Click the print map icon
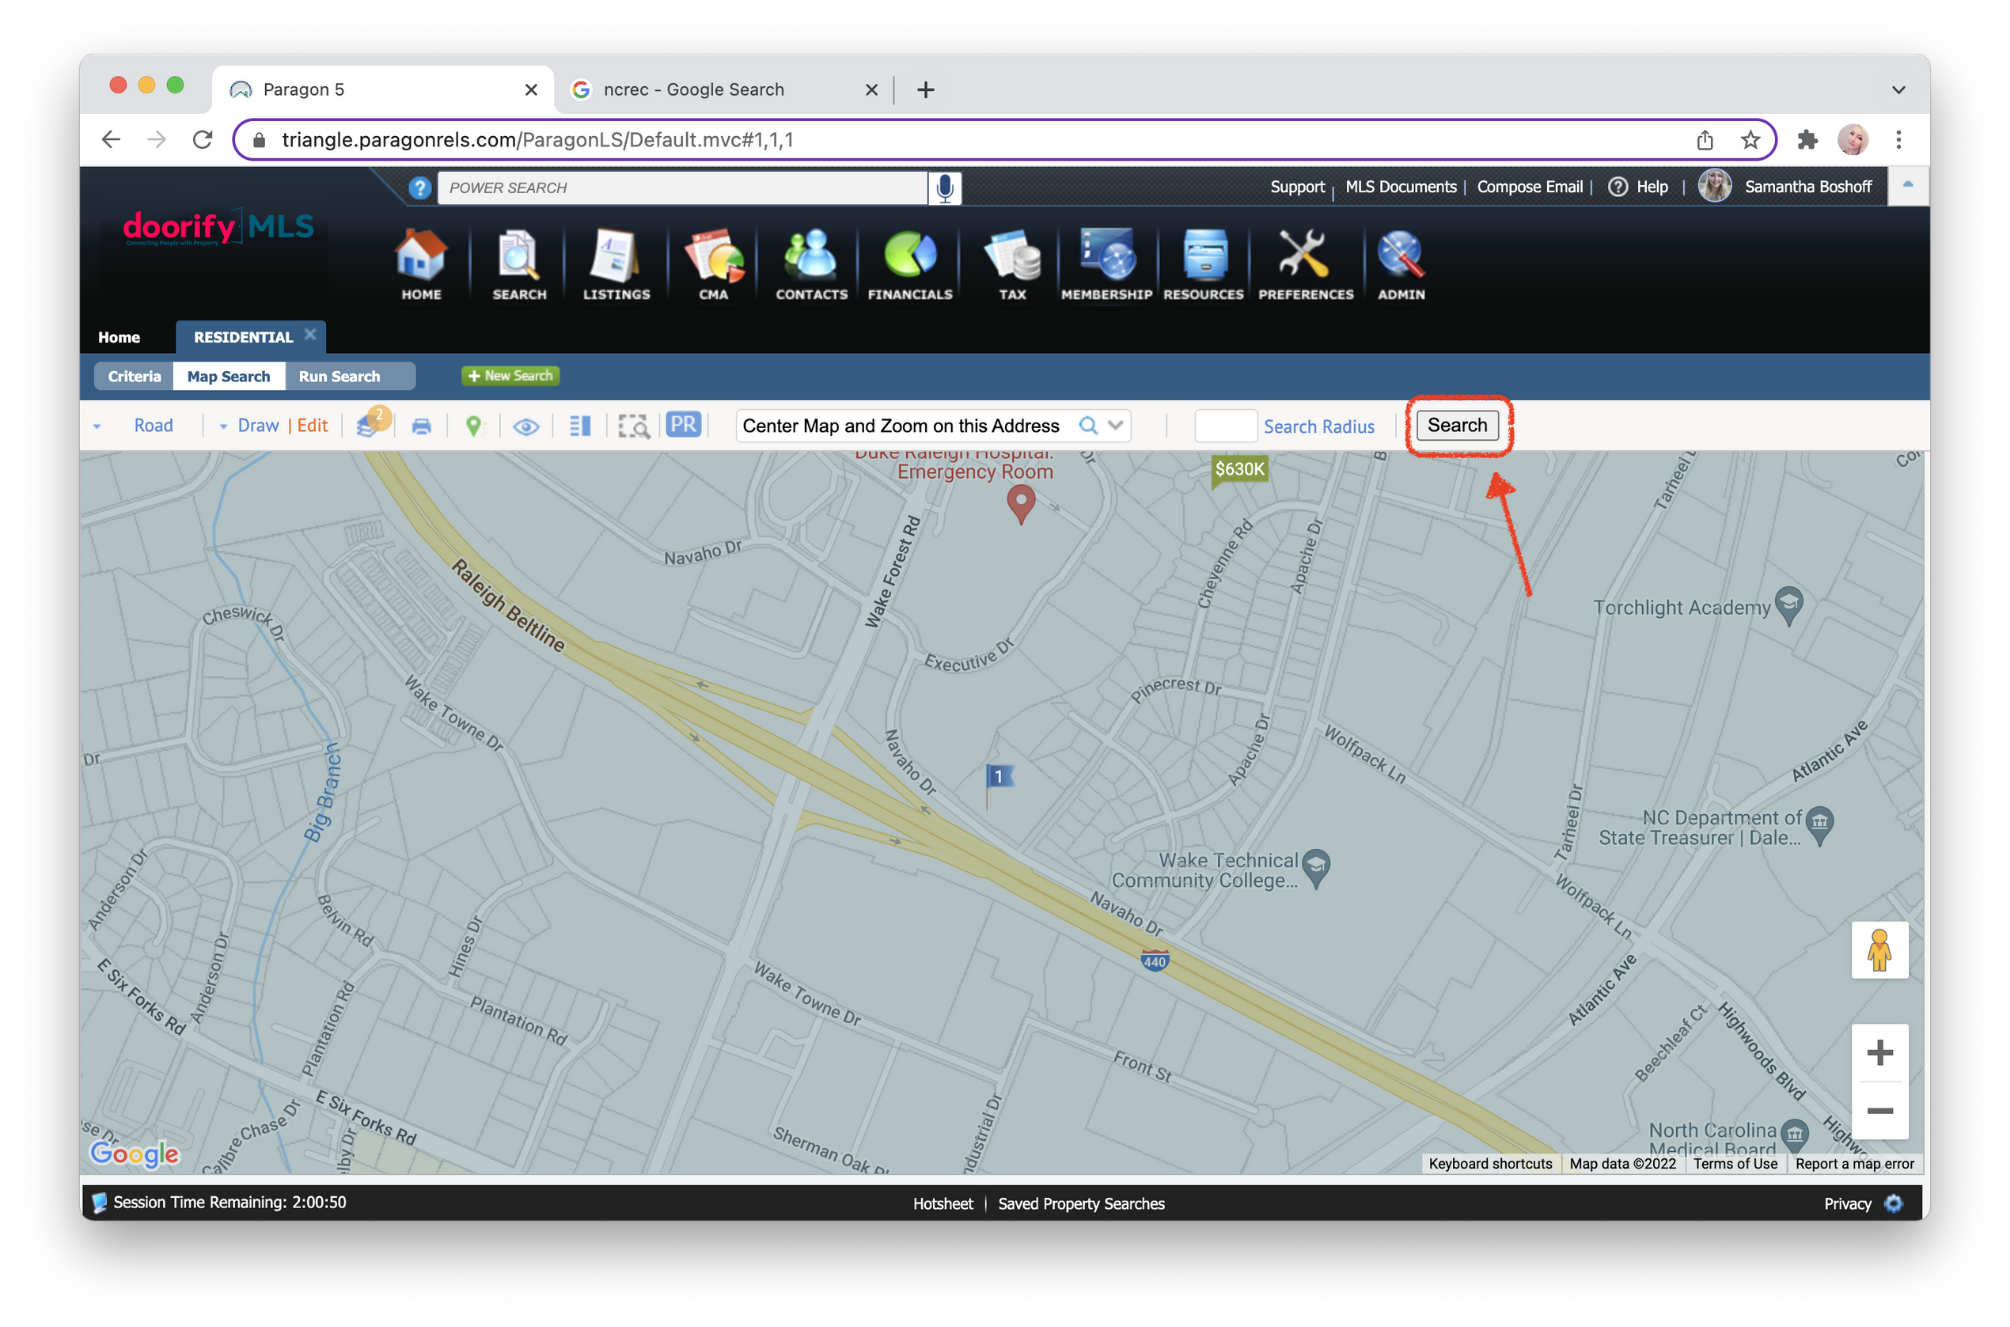This screenshot has width=2010, height=1327. click(x=422, y=426)
